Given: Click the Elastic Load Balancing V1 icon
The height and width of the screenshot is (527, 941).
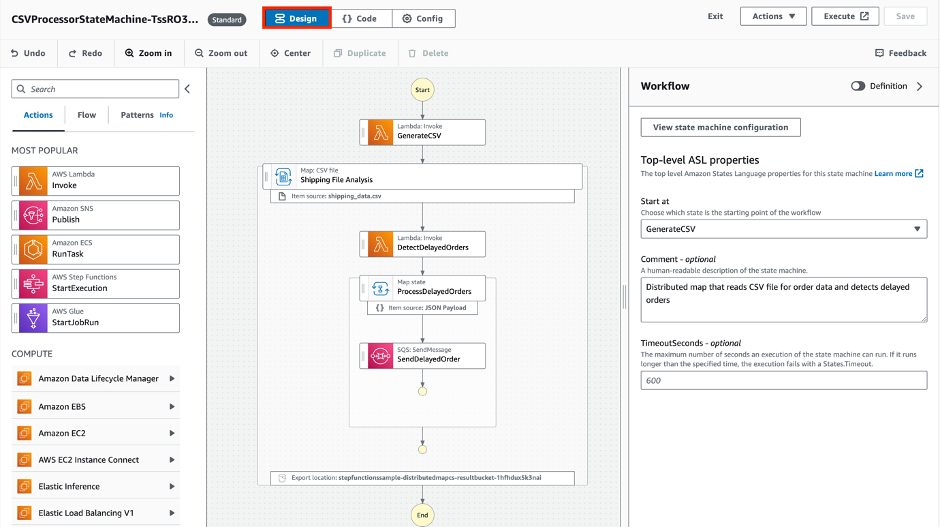Looking at the screenshot, I should [x=24, y=513].
